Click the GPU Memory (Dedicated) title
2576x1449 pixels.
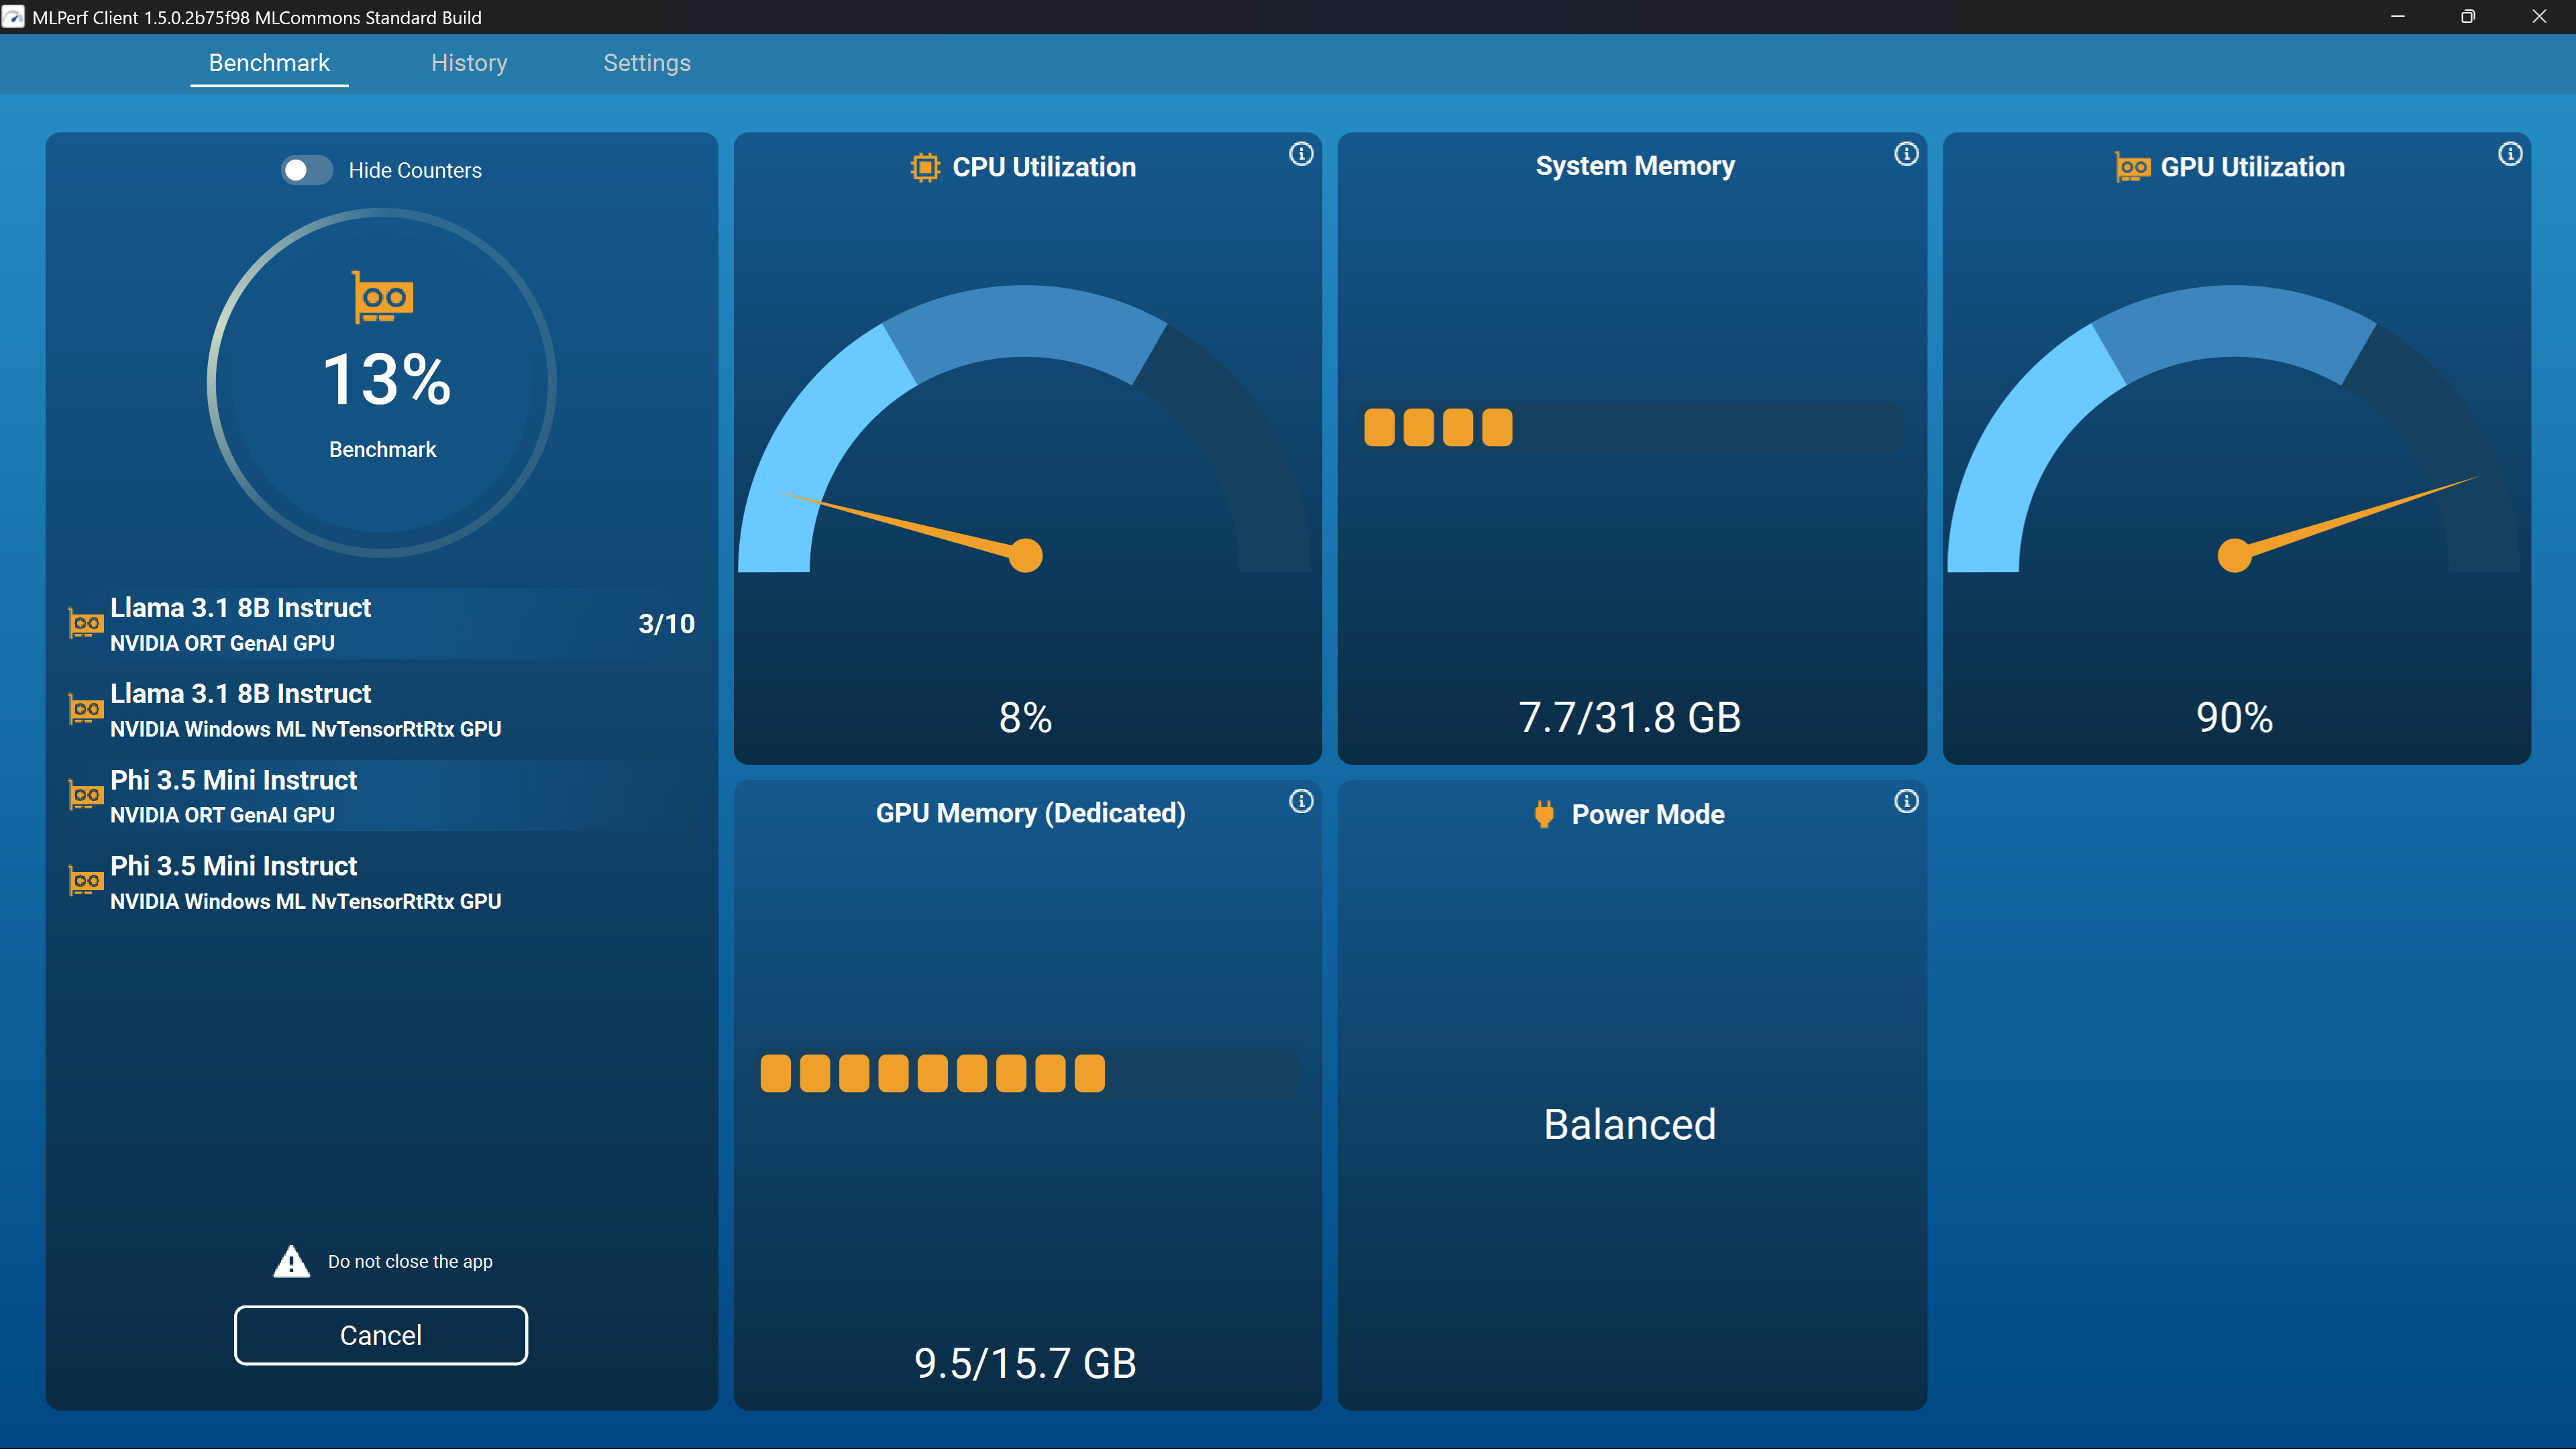tap(1030, 813)
